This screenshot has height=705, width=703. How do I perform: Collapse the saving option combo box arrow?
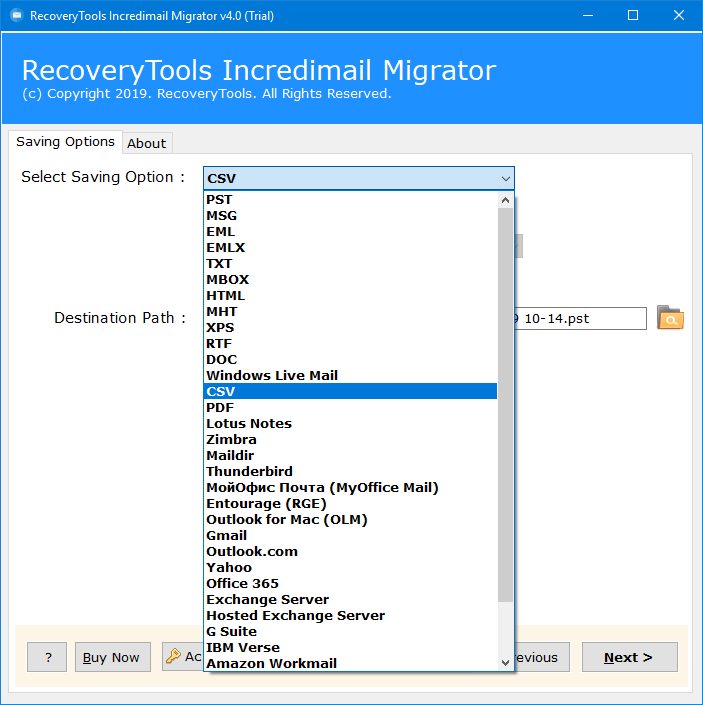tap(505, 178)
